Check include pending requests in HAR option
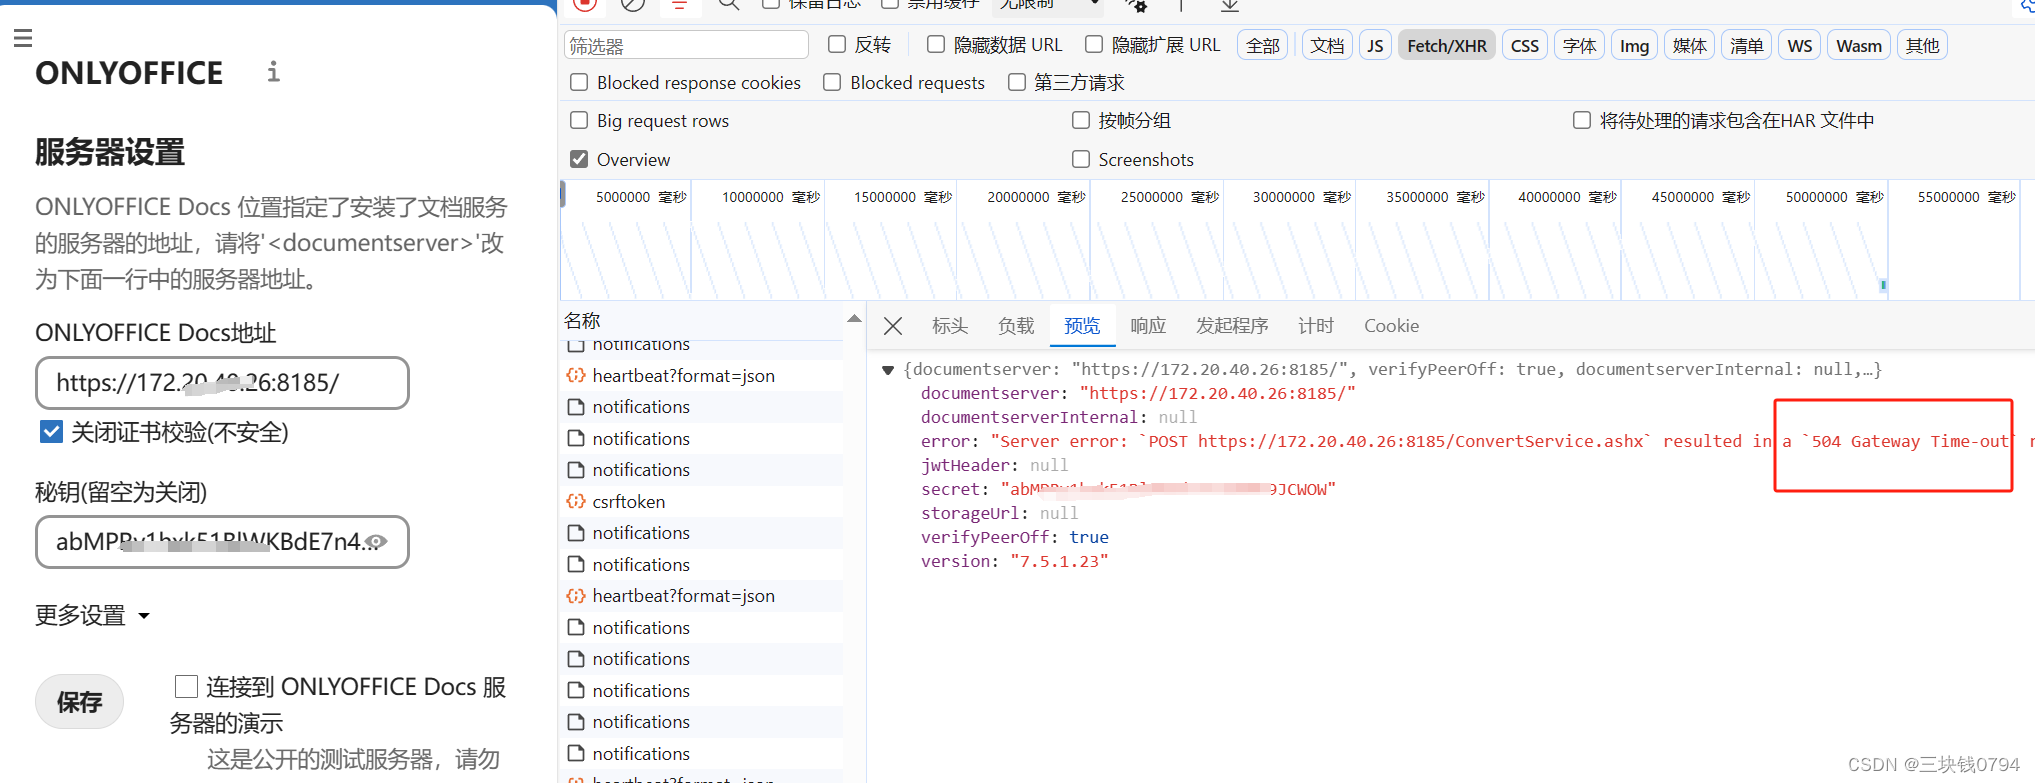 coord(1582,120)
